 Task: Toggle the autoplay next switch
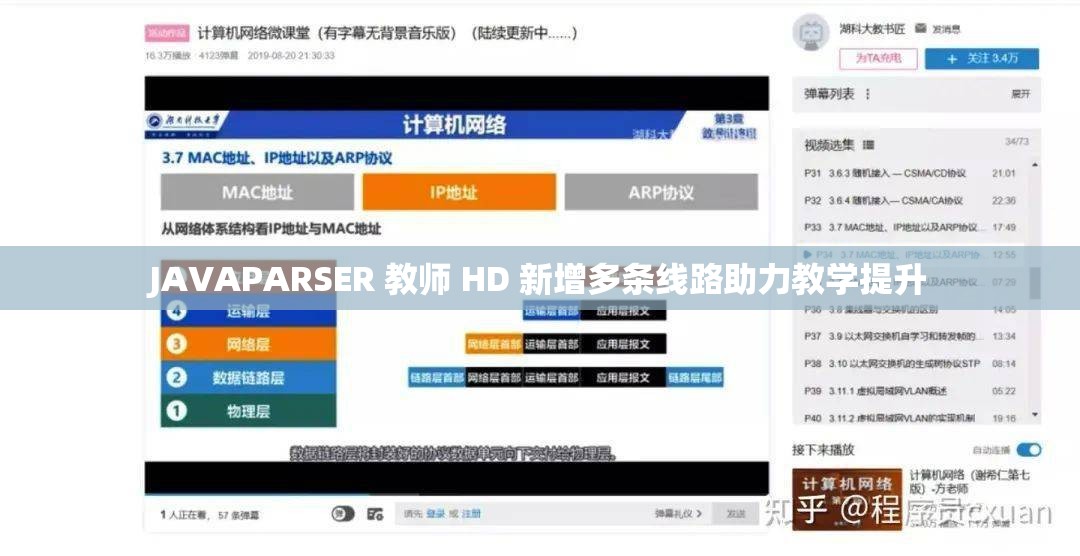coord(1029,450)
